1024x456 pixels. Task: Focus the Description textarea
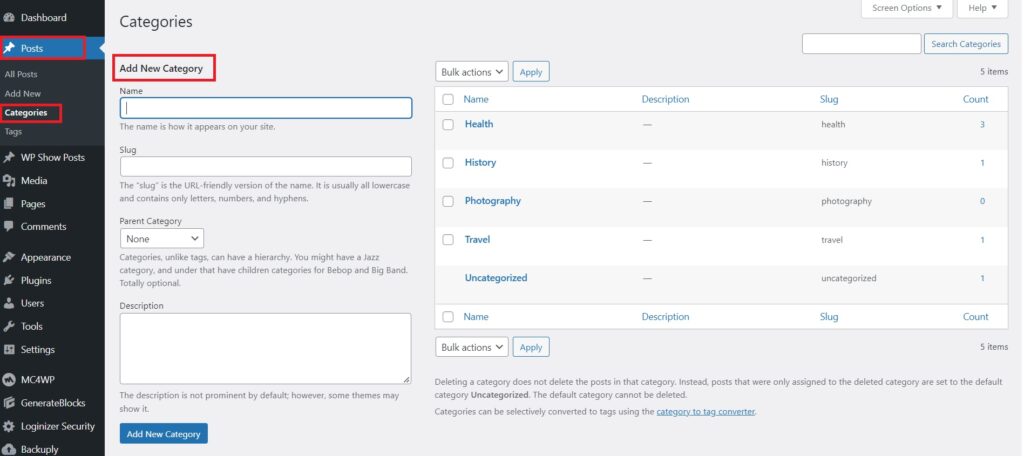click(266, 349)
